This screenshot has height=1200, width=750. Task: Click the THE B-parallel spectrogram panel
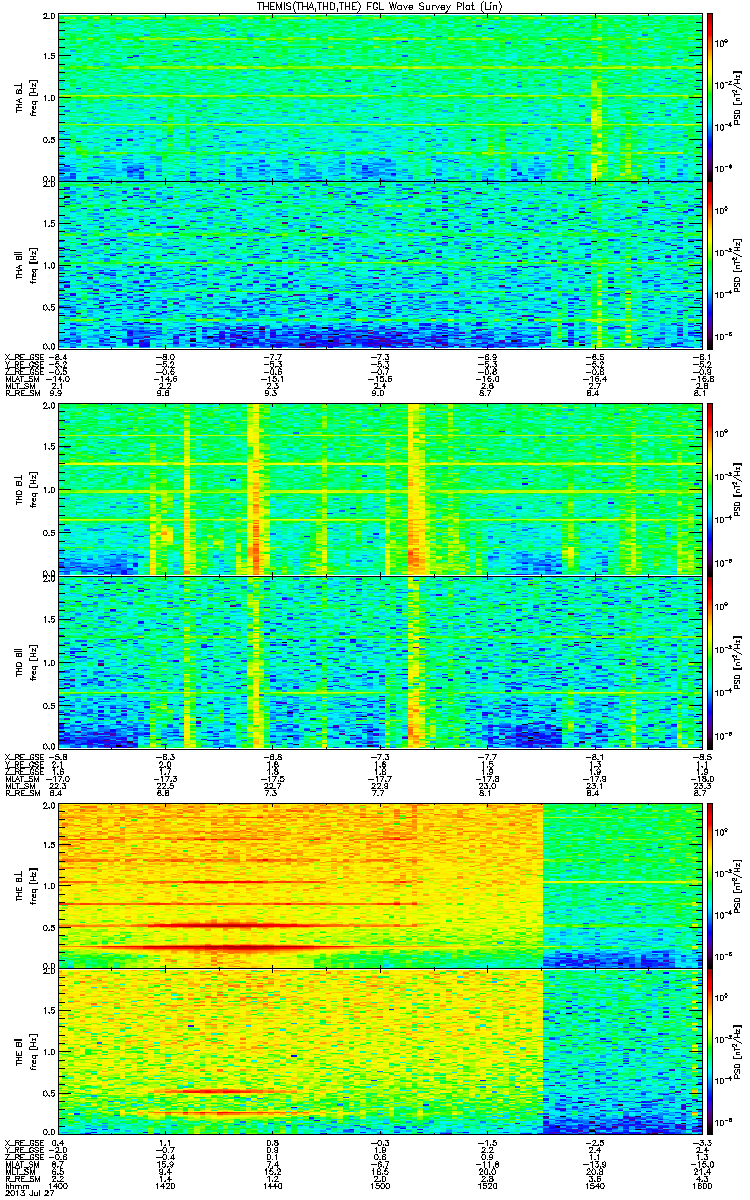coord(379,1053)
